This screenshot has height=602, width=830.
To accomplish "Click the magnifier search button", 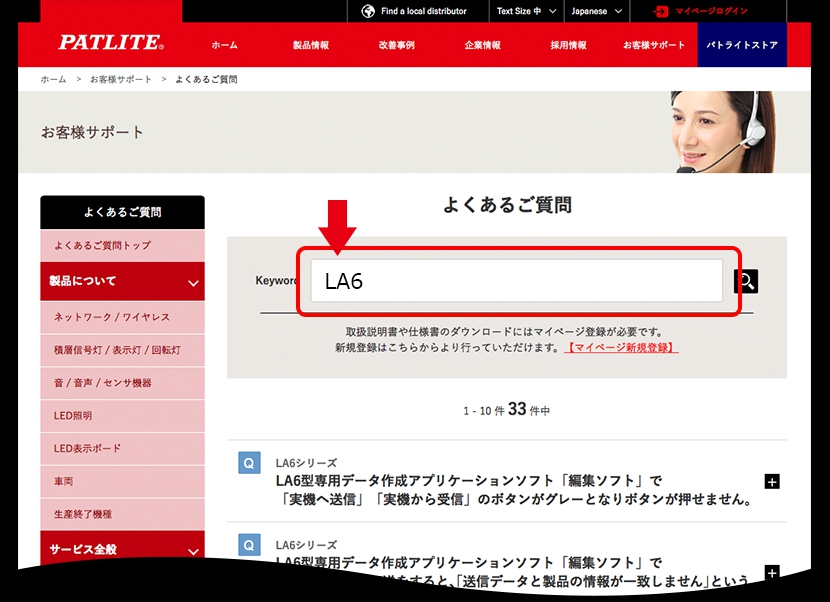I will click(x=745, y=281).
